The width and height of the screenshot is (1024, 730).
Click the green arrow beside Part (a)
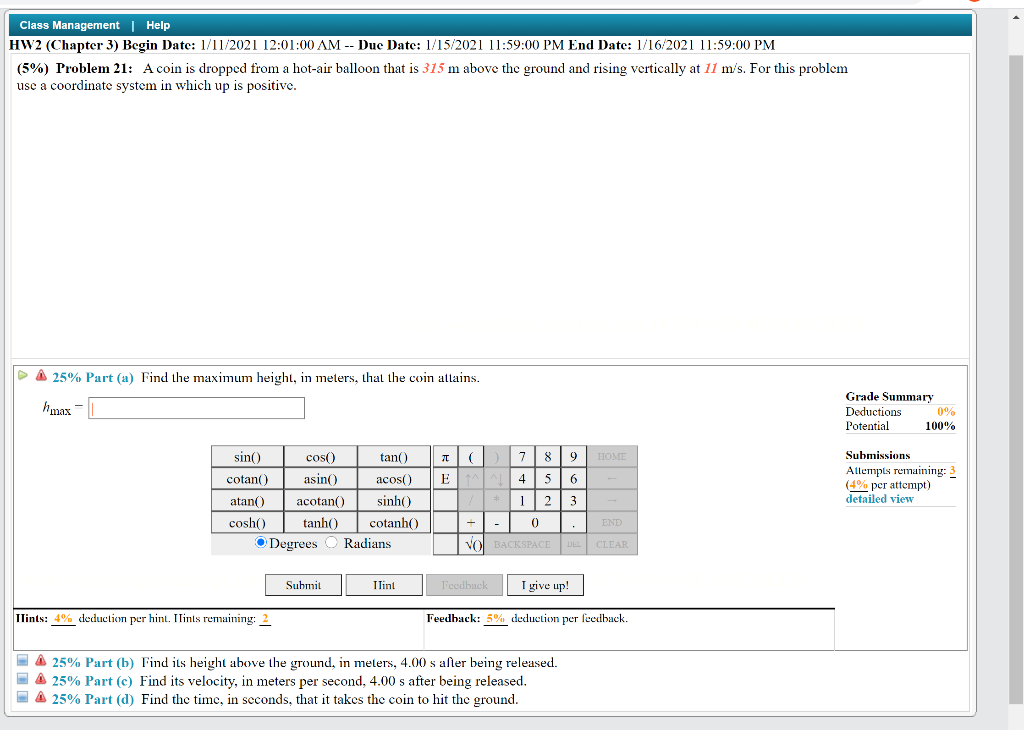point(19,374)
